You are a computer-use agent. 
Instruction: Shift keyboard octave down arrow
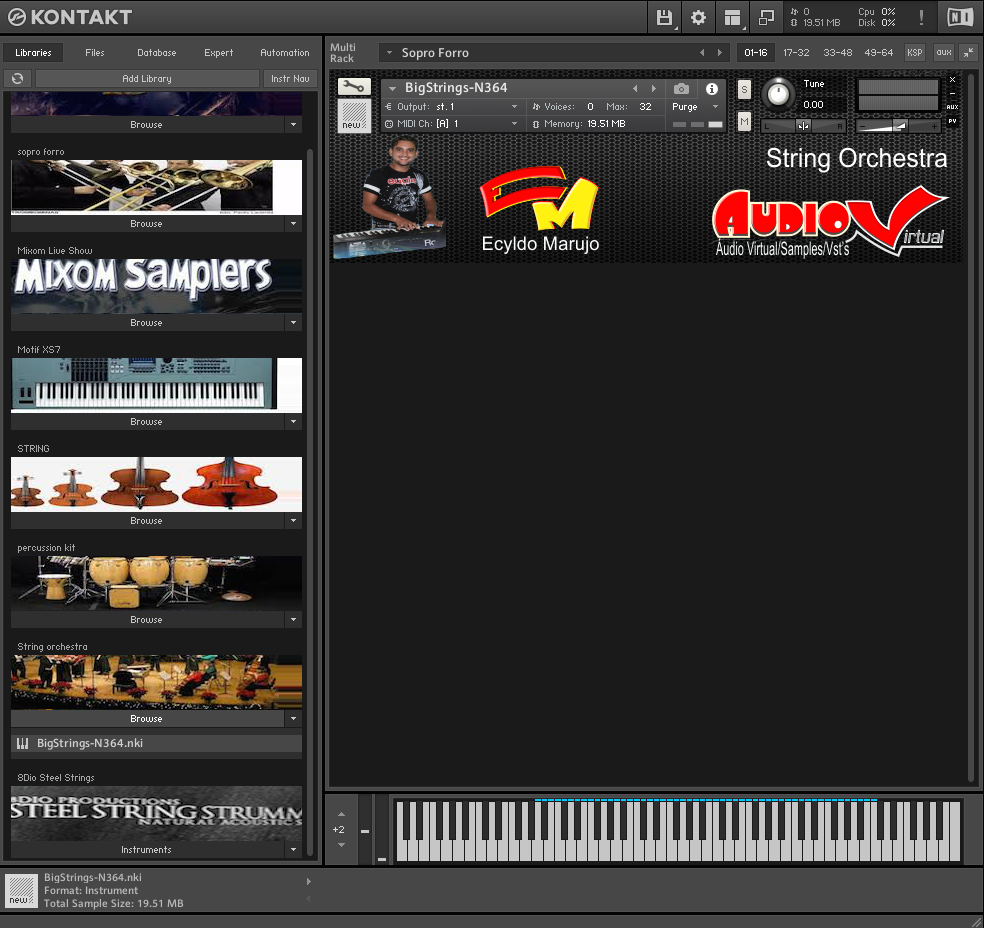point(341,845)
